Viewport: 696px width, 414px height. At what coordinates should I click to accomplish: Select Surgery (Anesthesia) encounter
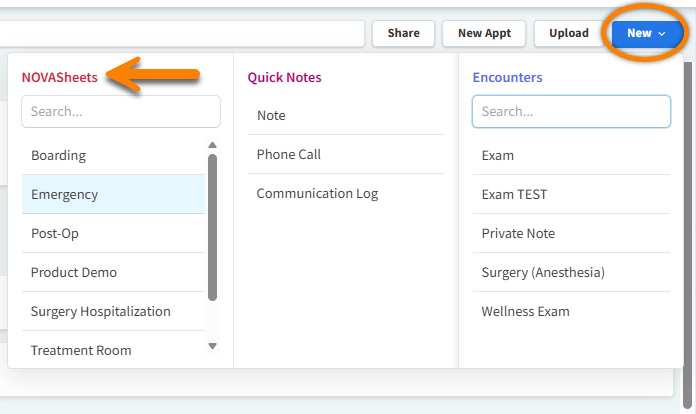(543, 273)
